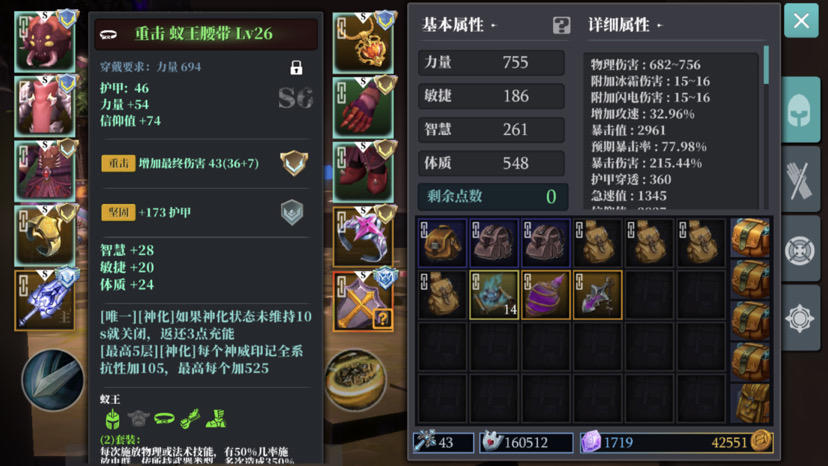Open the target crosshair sidebar icon
Viewport: 828px width, 466px height.
(801, 250)
